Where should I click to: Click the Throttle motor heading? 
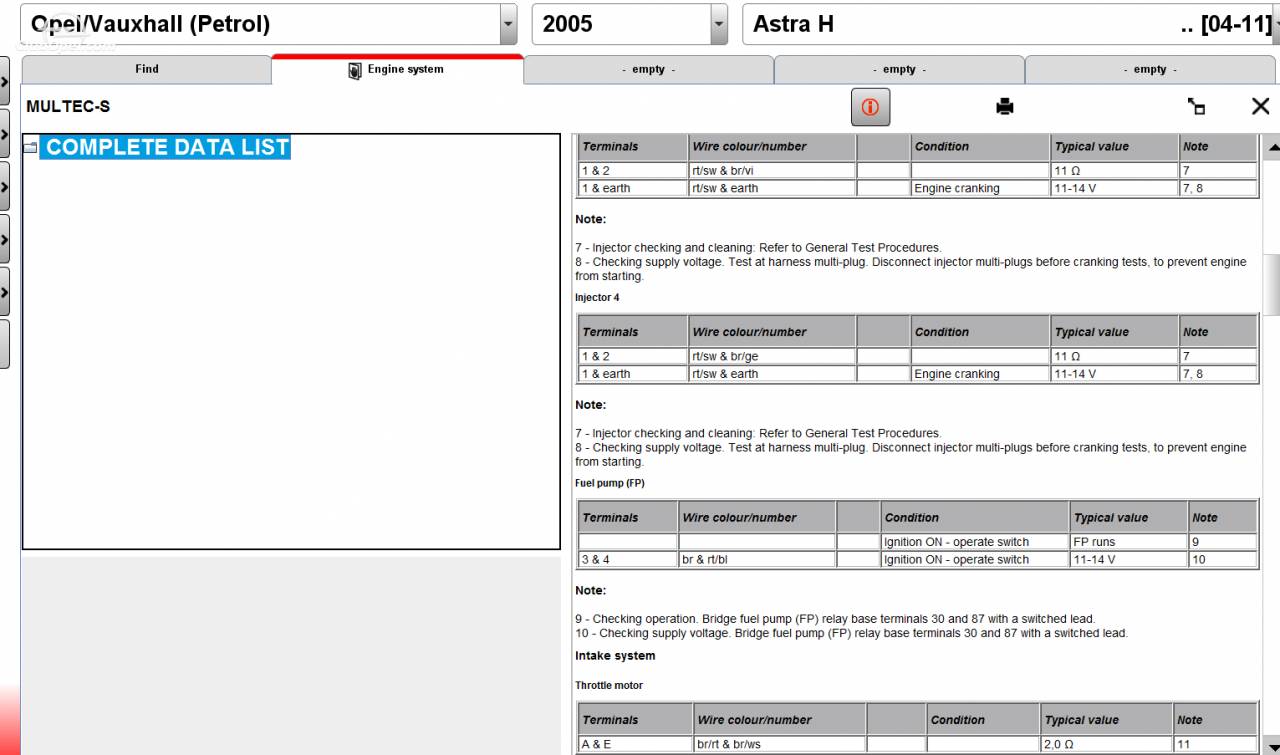tap(609, 685)
